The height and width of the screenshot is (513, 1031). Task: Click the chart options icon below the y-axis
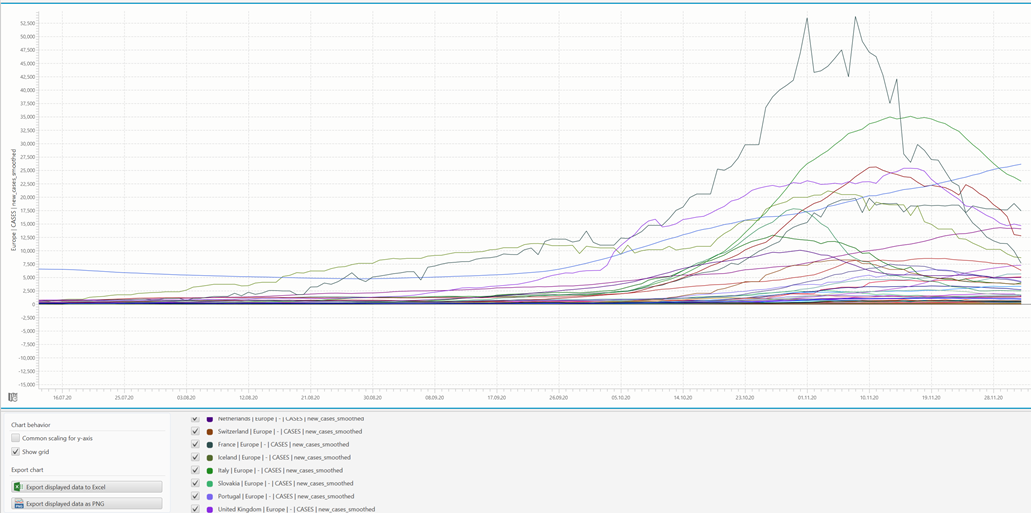(13, 397)
